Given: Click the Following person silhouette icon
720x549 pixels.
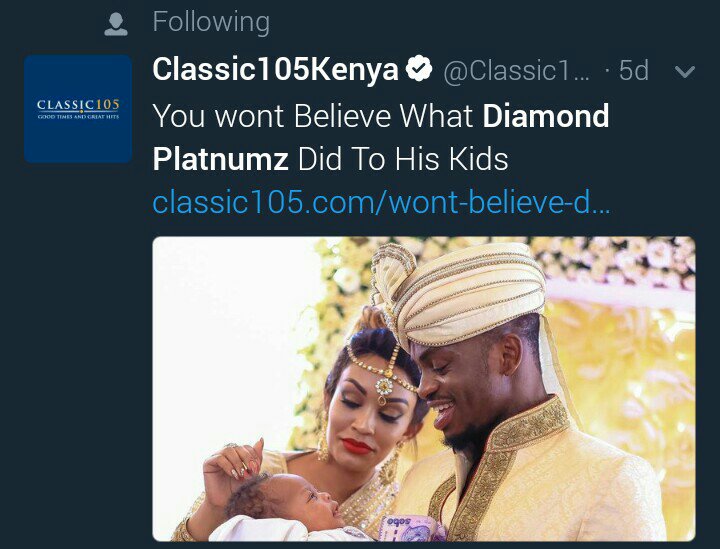Looking at the screenshot, I should (x=116, y=24).
